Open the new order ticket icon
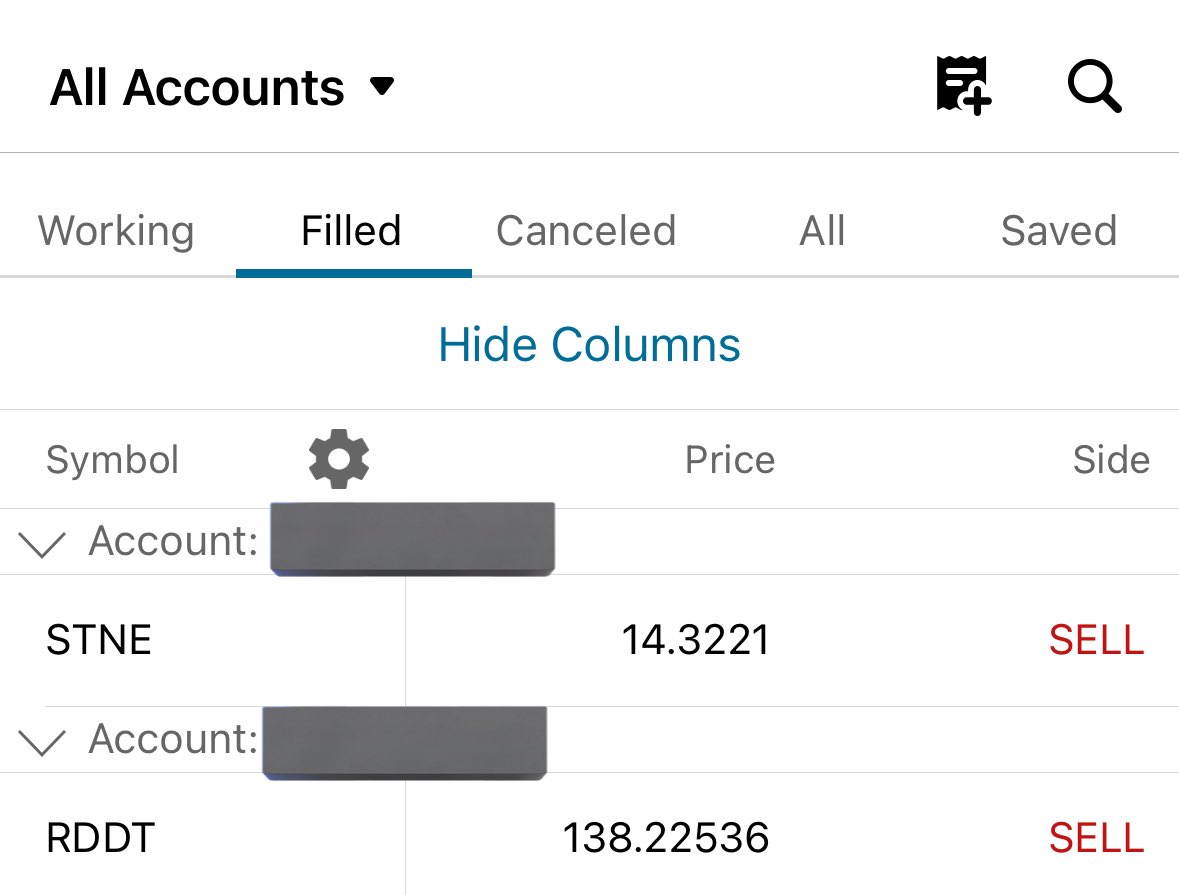The image size is (1179, 895). click(x=963, y=85)
